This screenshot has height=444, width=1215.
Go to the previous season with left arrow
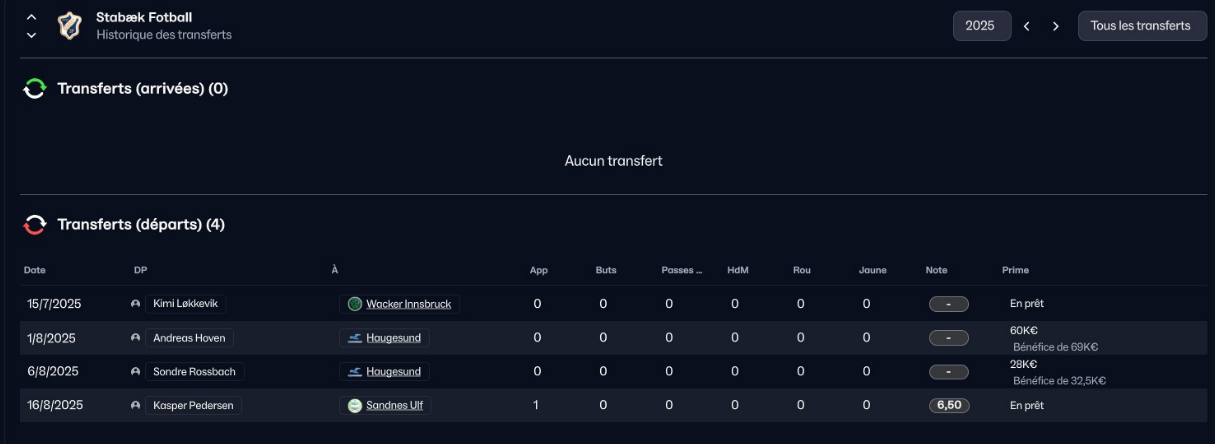[1026, 26]
